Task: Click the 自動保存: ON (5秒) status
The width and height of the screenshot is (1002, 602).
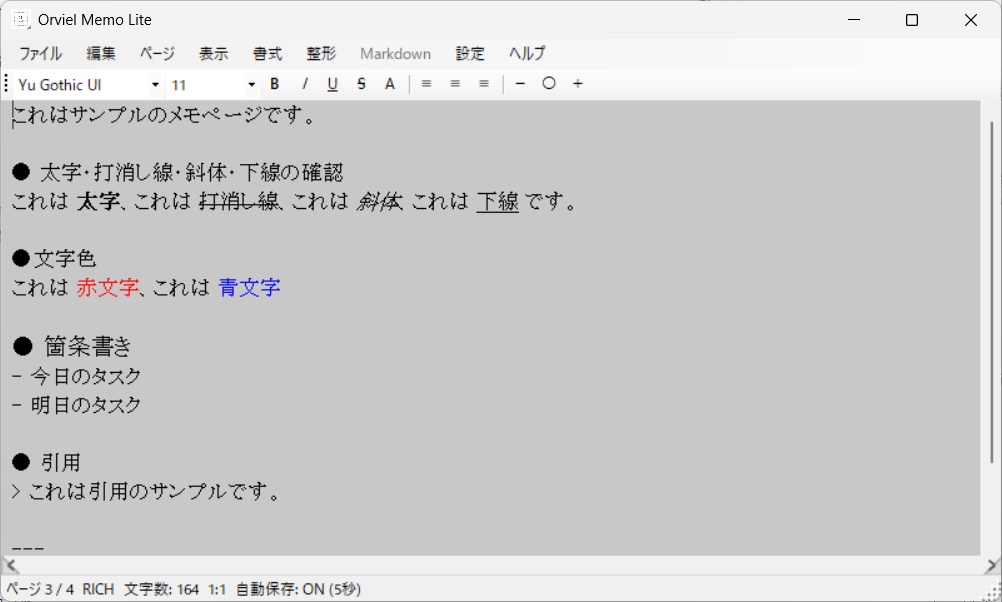Action: (298, 589)
